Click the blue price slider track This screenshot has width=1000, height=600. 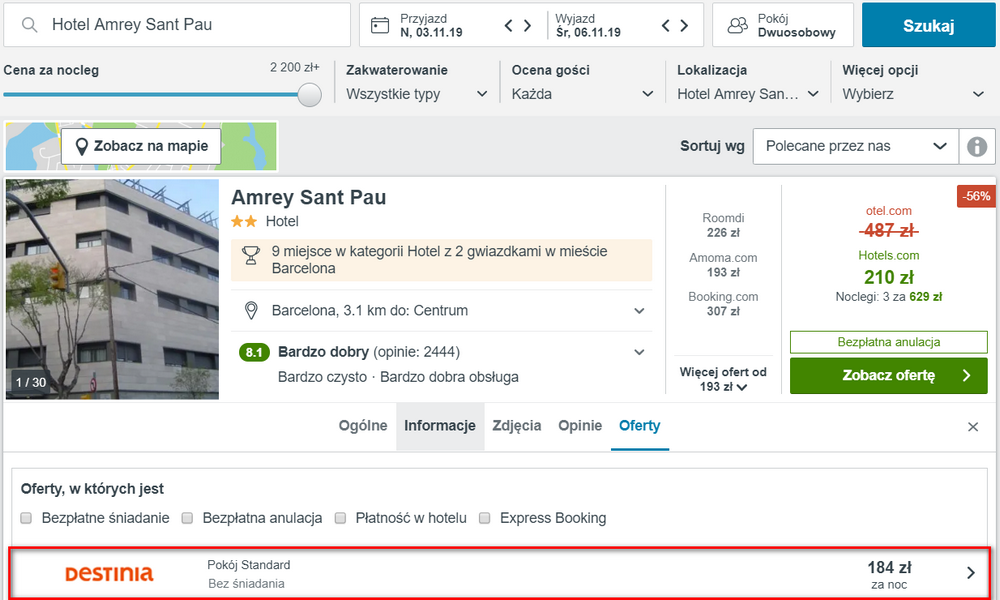(x=150, y=94)
